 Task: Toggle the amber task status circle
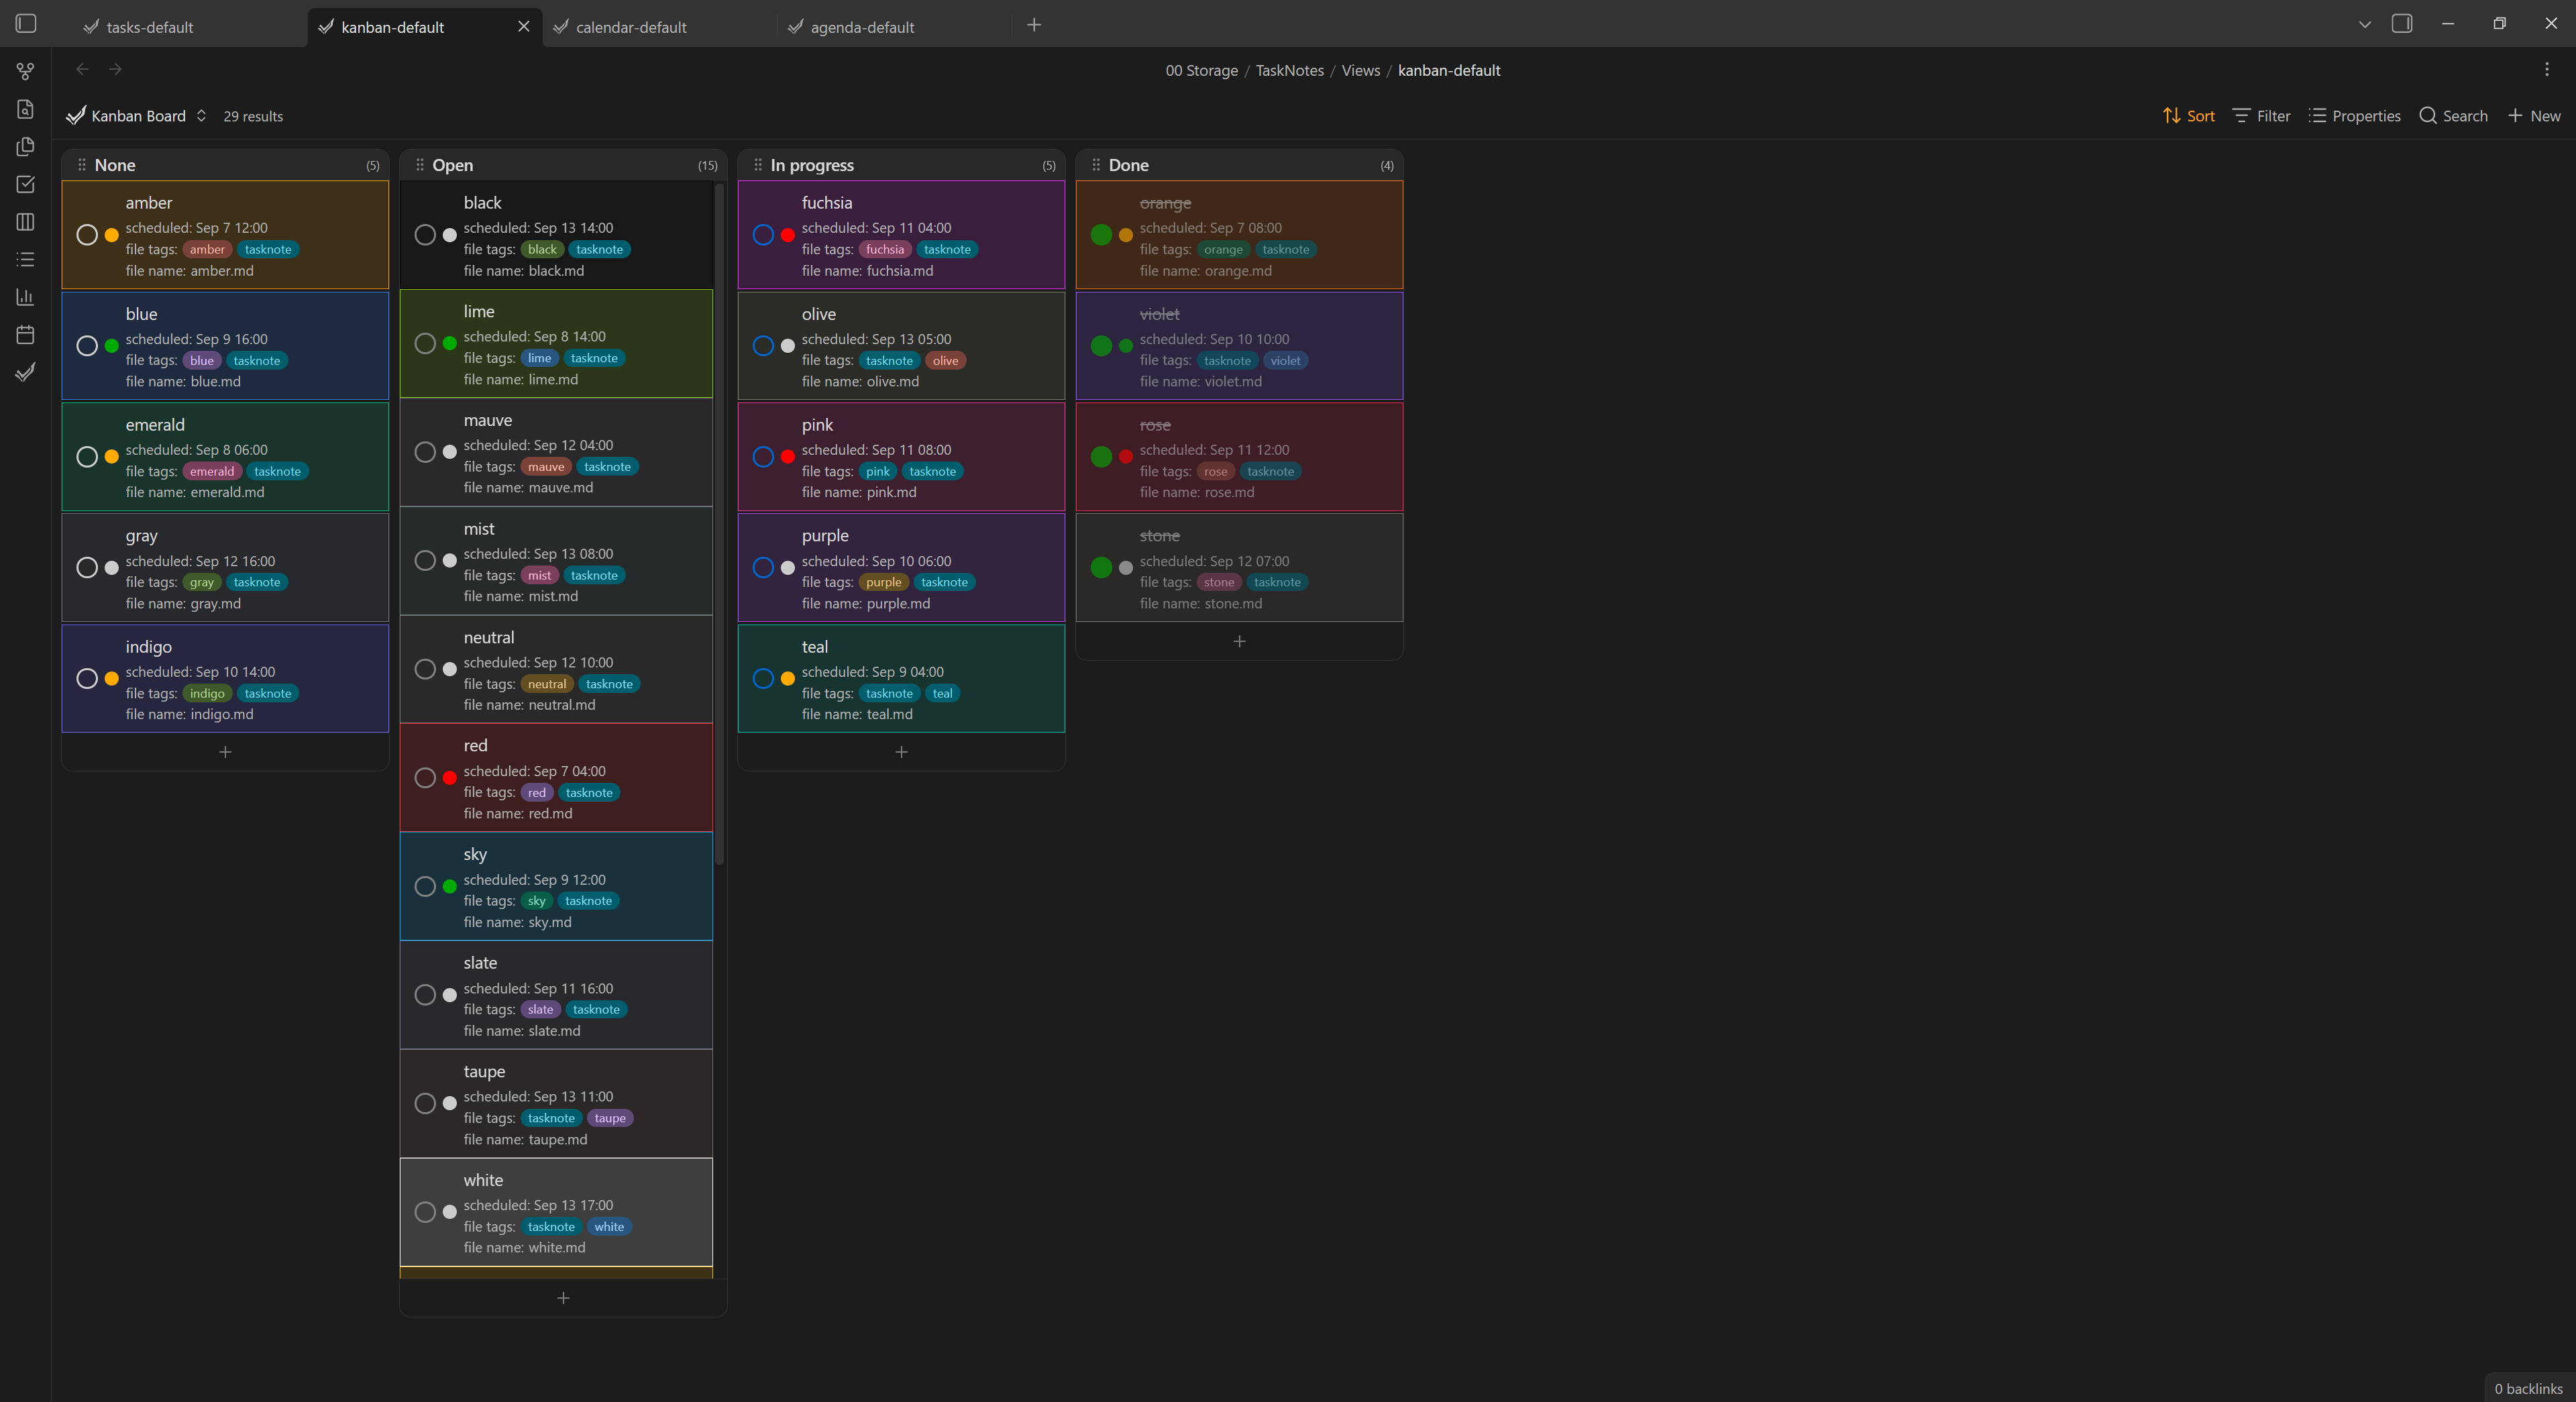click(x=87, y=235)
